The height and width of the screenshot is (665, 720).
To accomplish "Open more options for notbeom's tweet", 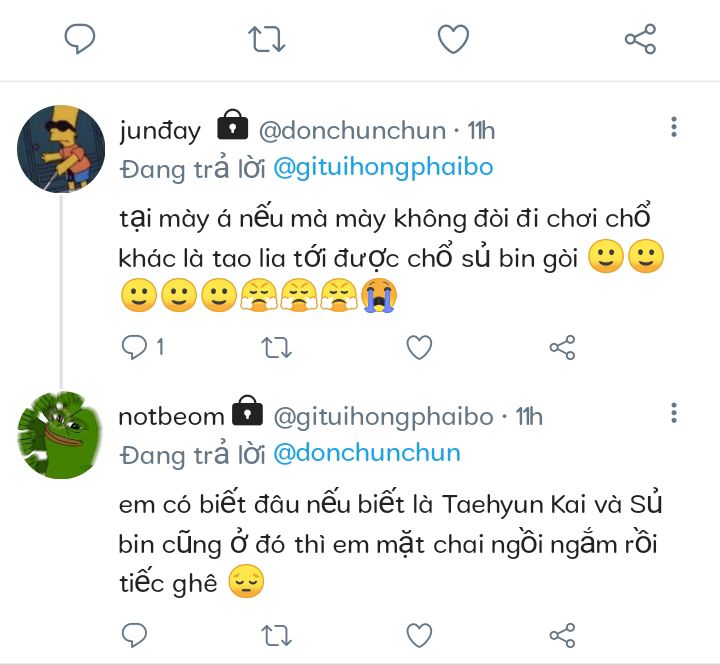I will [x=675, y=412].
